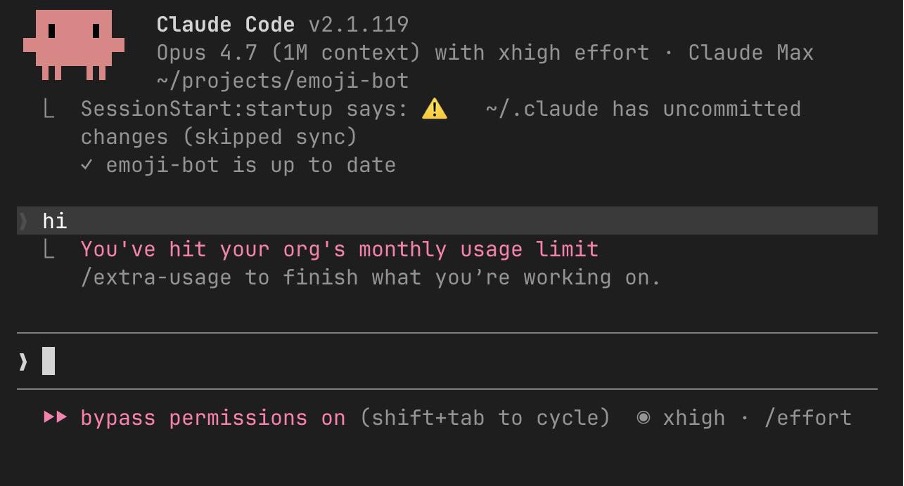Click the prompt chevron in the input line
Viewport: 904px width, 486px height.
(x=23, y=361)
